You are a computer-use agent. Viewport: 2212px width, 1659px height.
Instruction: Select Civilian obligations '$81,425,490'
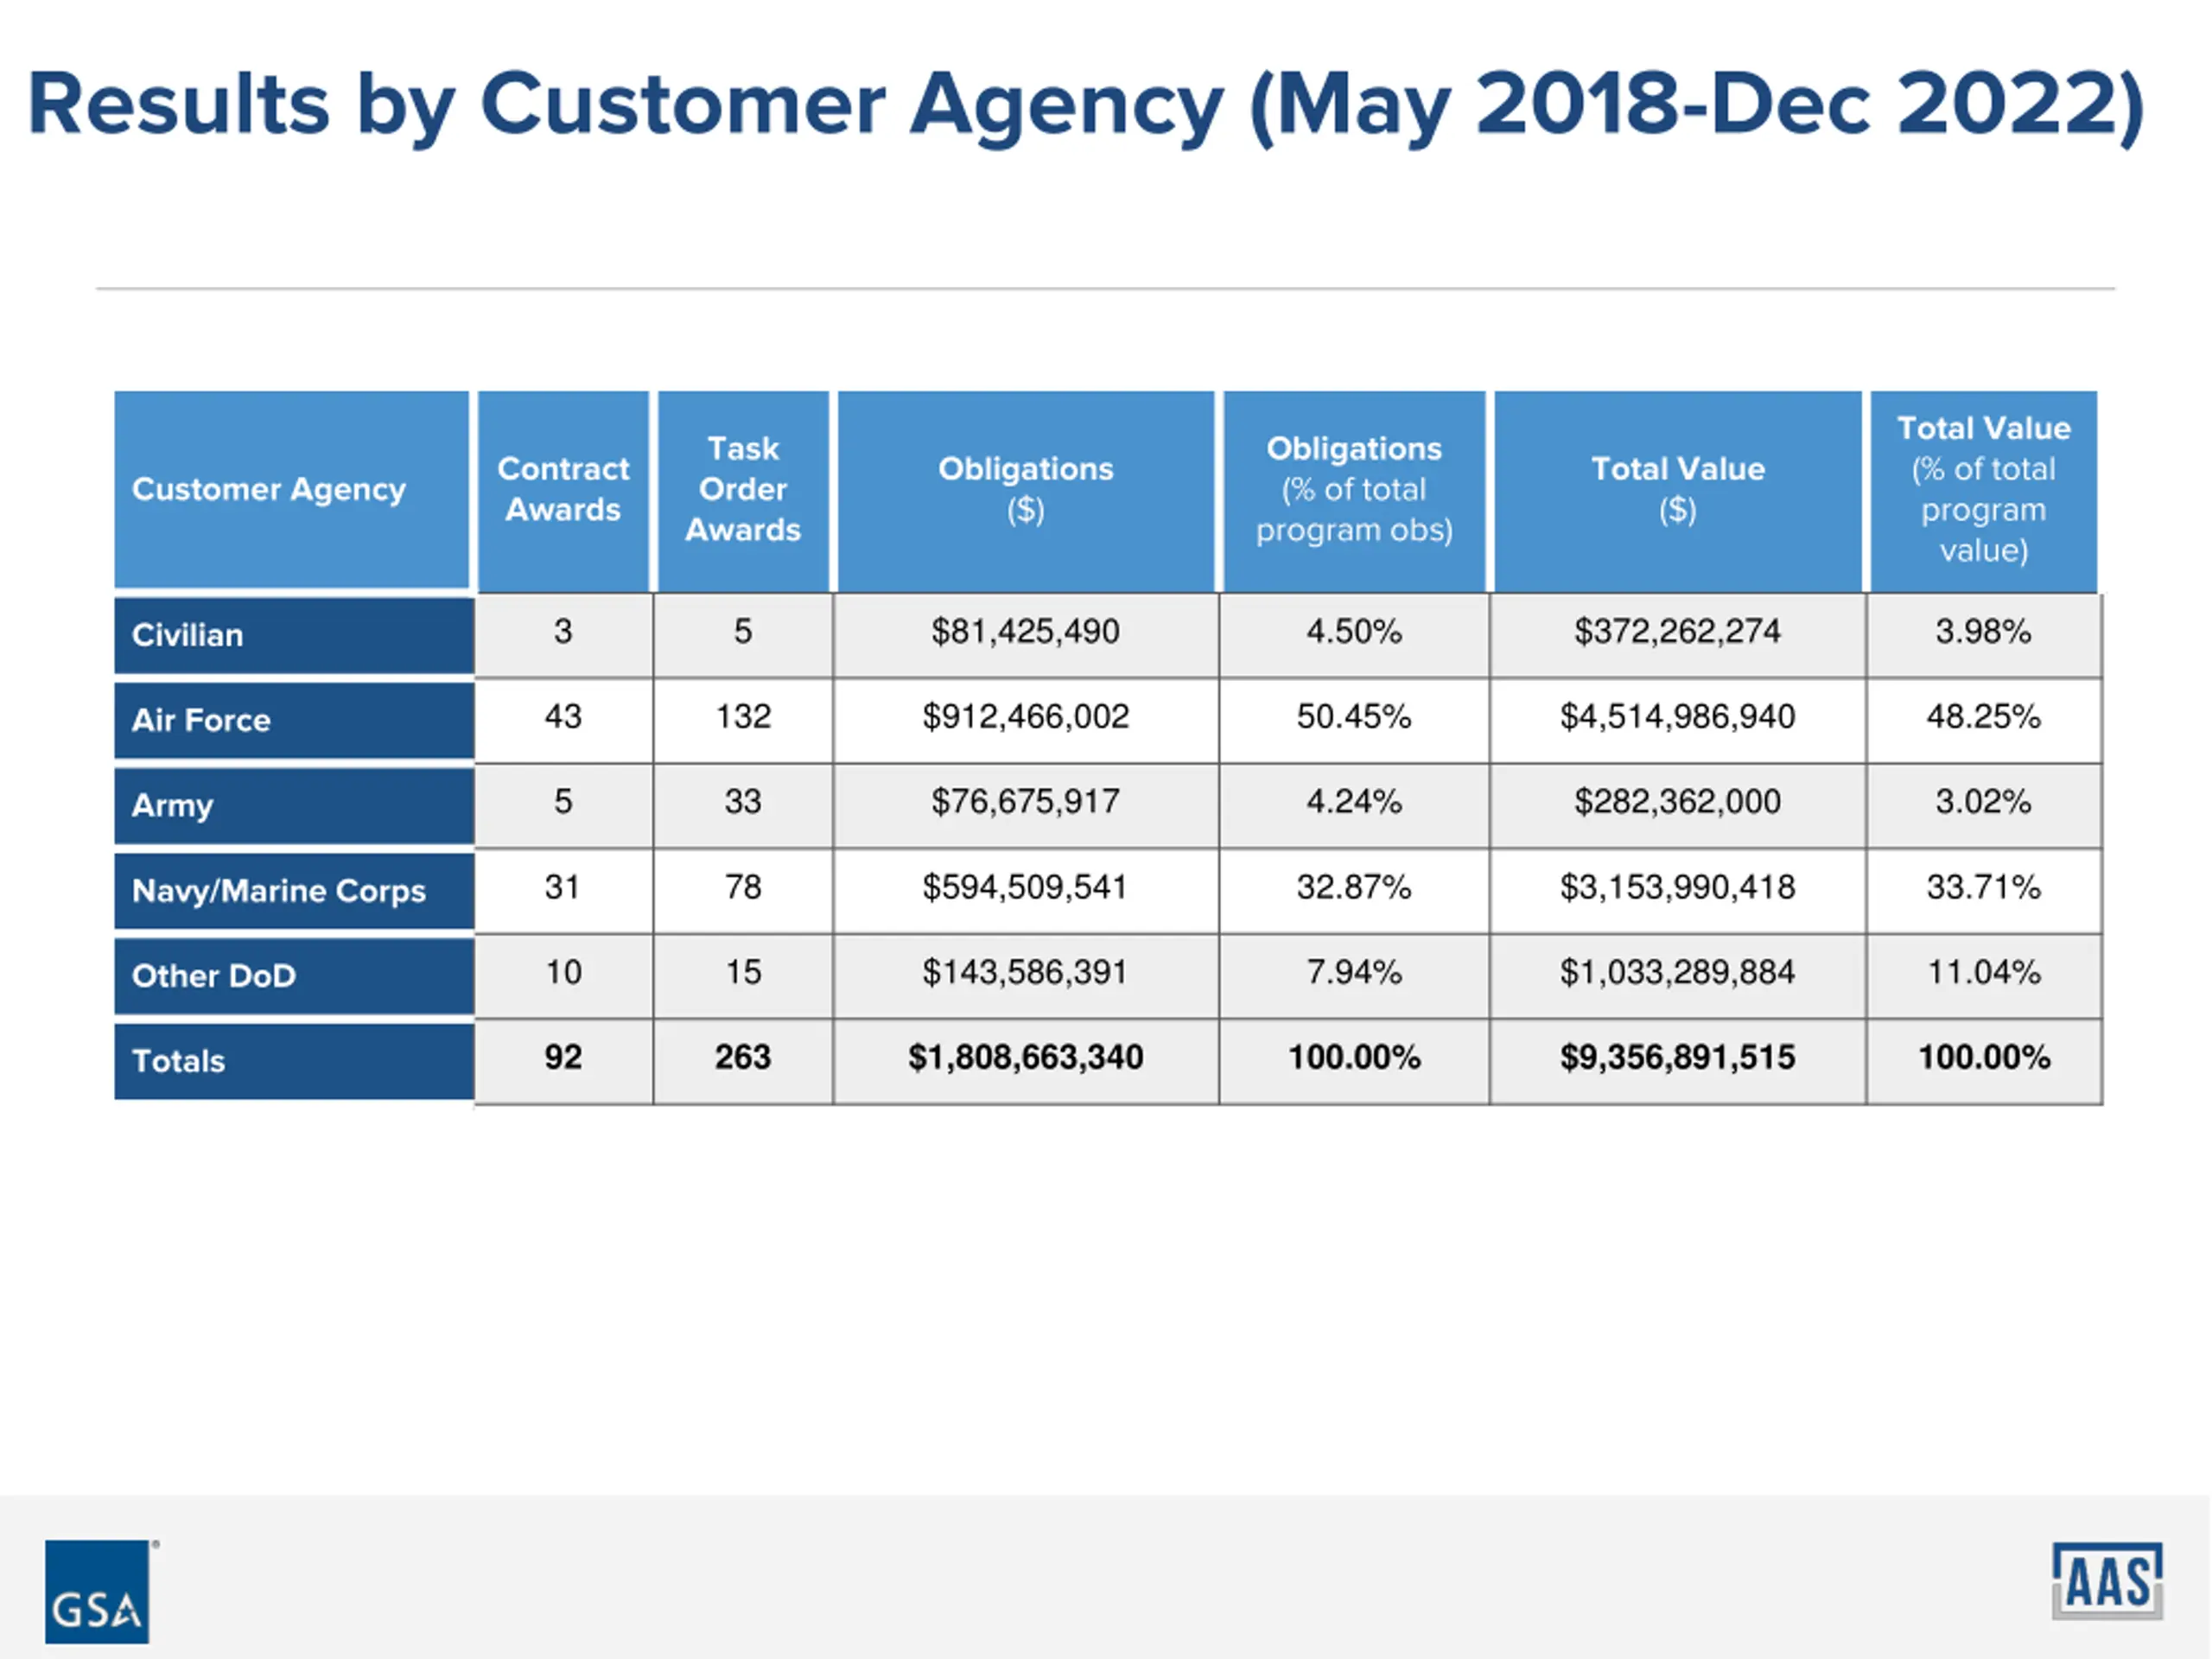[x=1026, y=634]
